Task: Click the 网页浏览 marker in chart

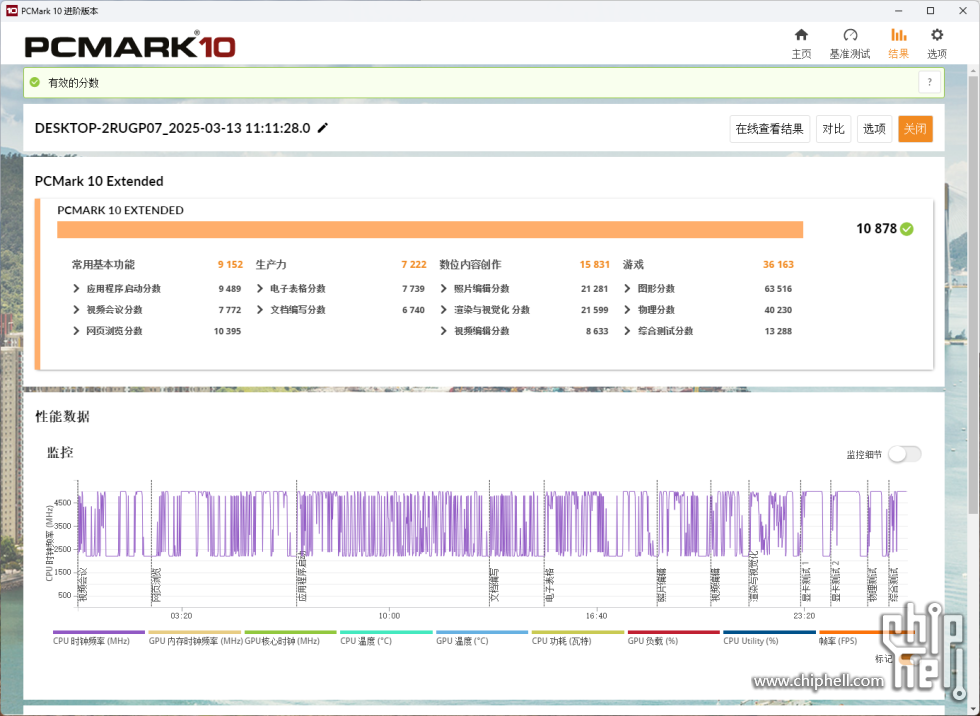Action: 156,585
